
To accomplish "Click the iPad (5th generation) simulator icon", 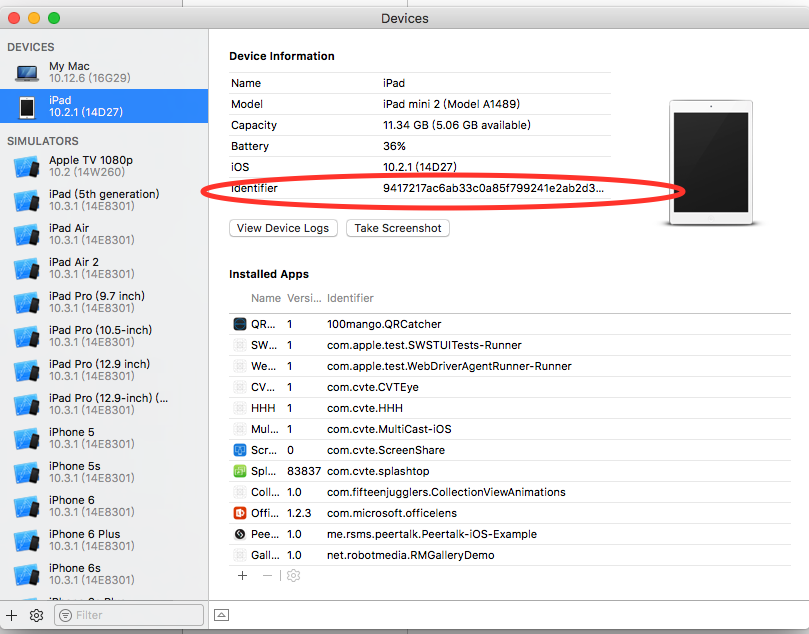I will tap(27, 201).
